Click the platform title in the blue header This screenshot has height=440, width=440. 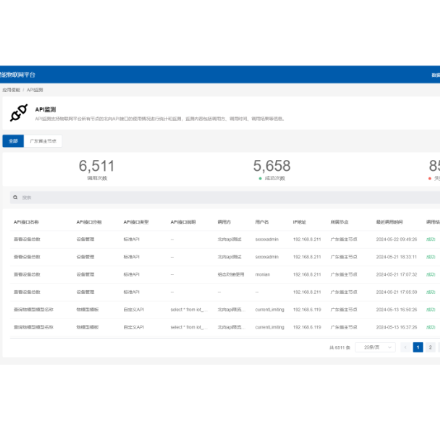(x=17, y=75)
